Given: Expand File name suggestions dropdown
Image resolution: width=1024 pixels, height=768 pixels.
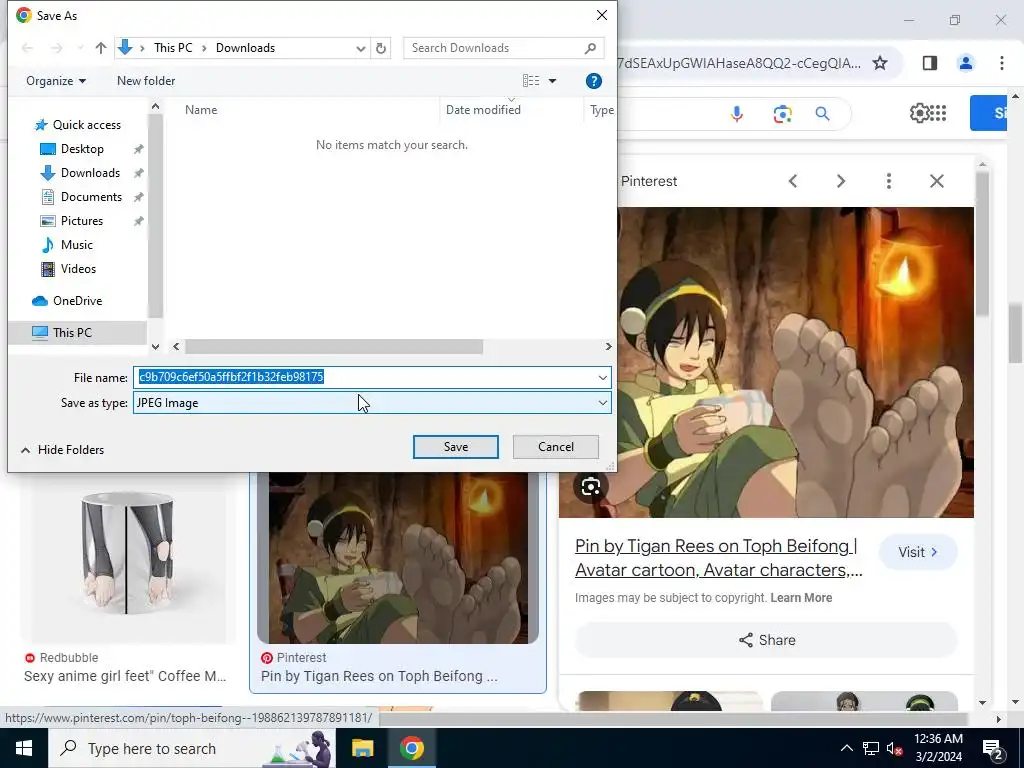Looking at the screenshot, I should pyautogui.click(x=603, y=377).
